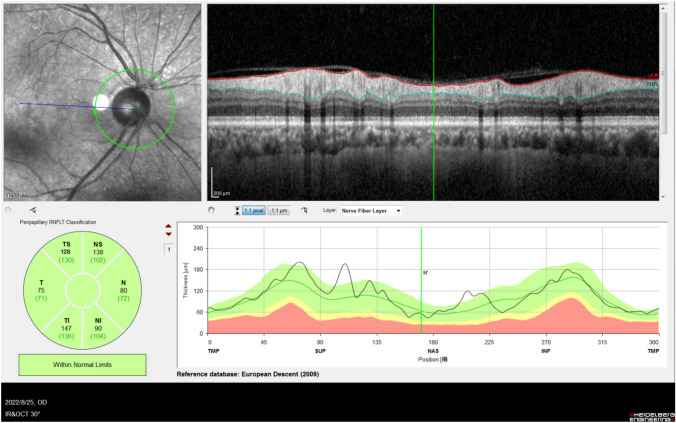Click the red layer segmentation icon
Viewport: 676px width, 423px height.
click(x=304, y=211)
